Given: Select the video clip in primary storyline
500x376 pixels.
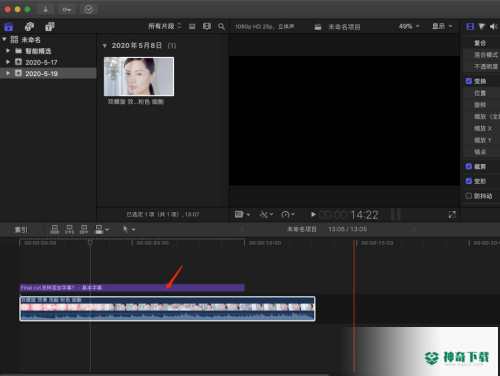Looking at the screenshot, I should [167, 309].
